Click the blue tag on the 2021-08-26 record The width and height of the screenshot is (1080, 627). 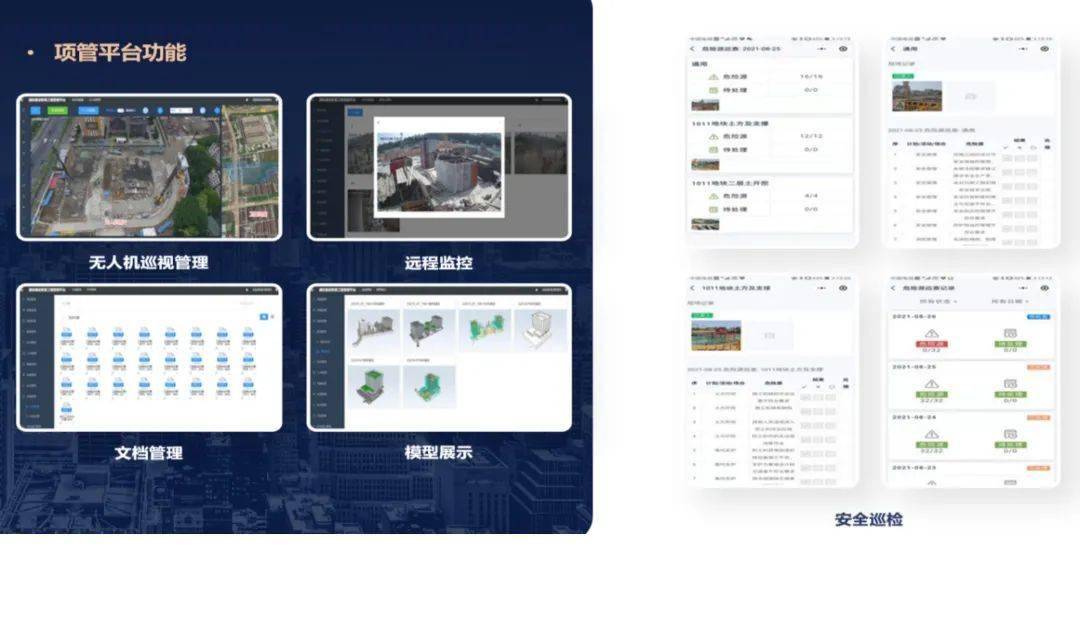pyautogui.click(x=1039, y=317)
